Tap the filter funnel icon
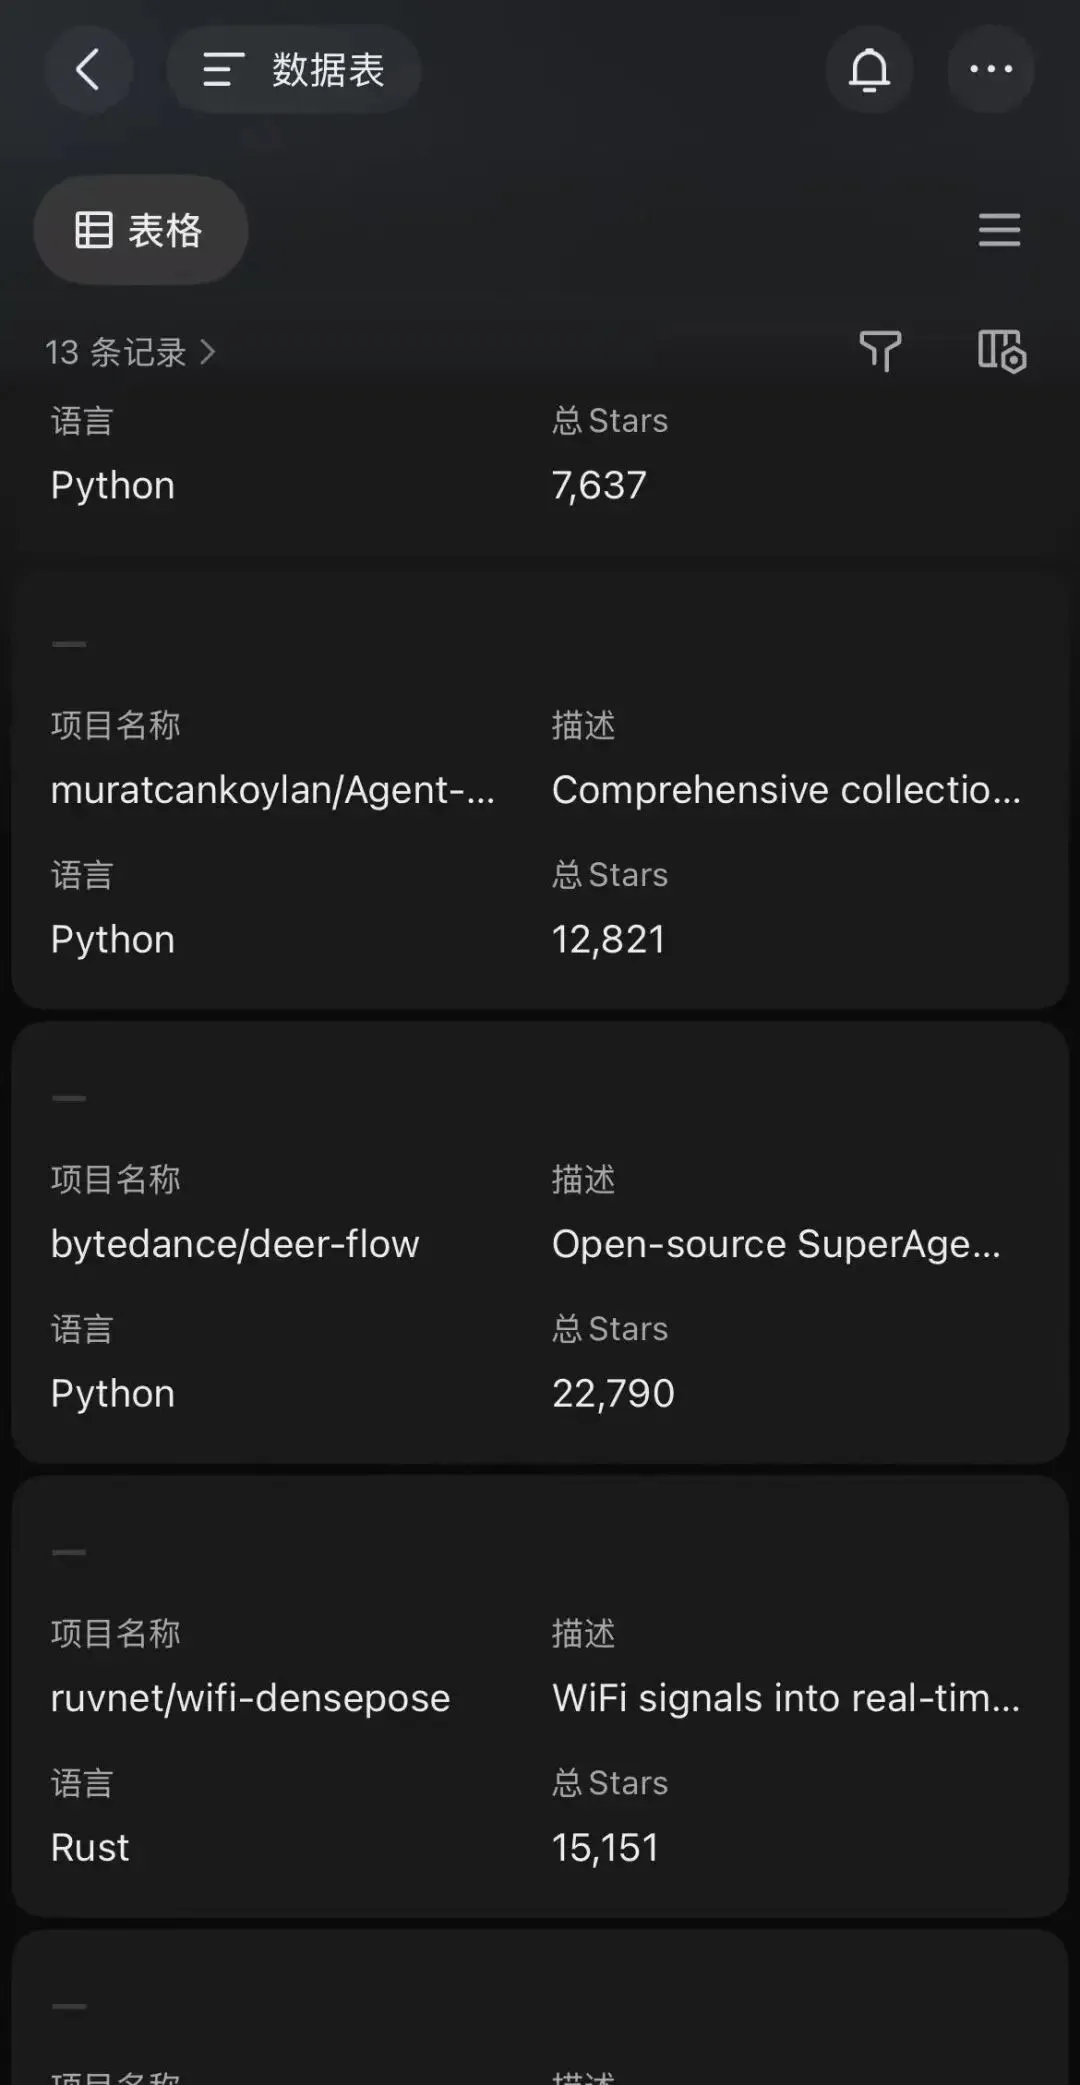Image resolution: width=1080 pixels, height=2085 pixels. pyautogui.click(x=880, y=351)
